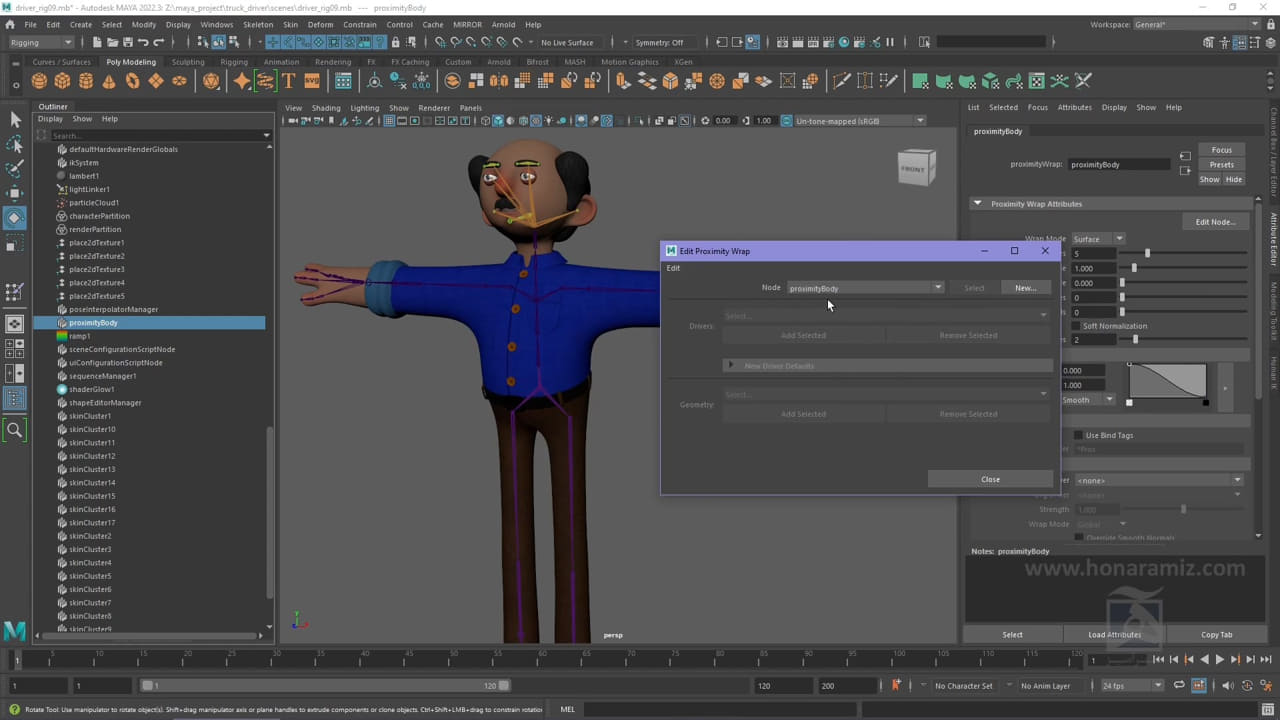
Task: Create a polygon disc from the shelf
Action: pos(179,81)
